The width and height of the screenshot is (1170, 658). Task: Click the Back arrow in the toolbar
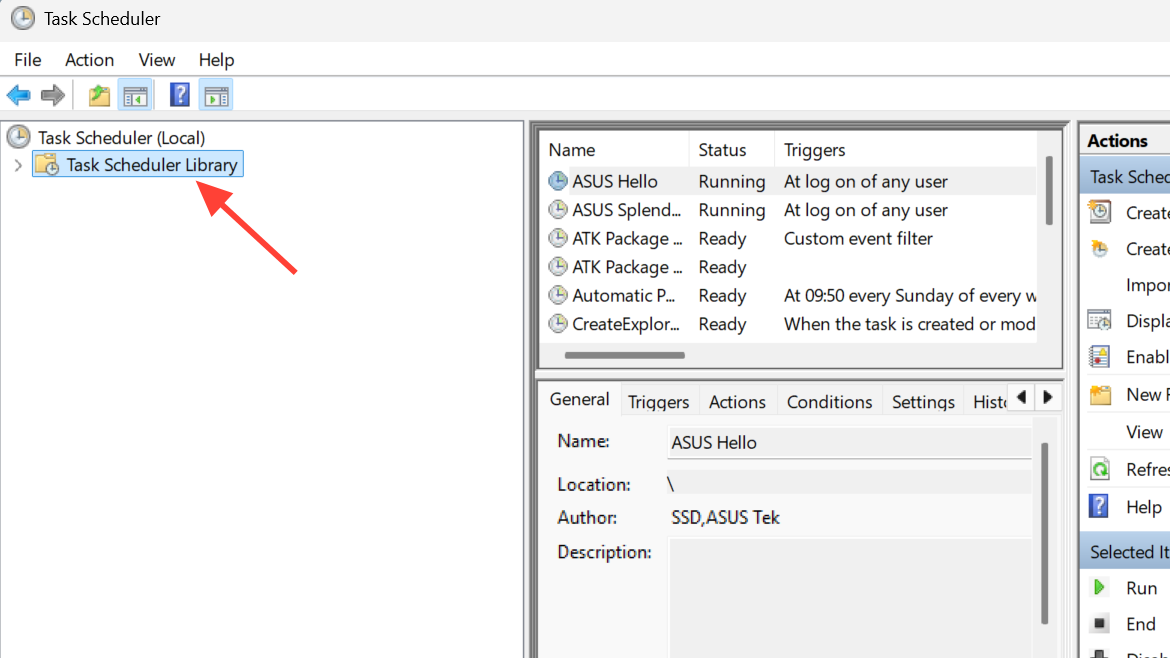click(18, 95)
